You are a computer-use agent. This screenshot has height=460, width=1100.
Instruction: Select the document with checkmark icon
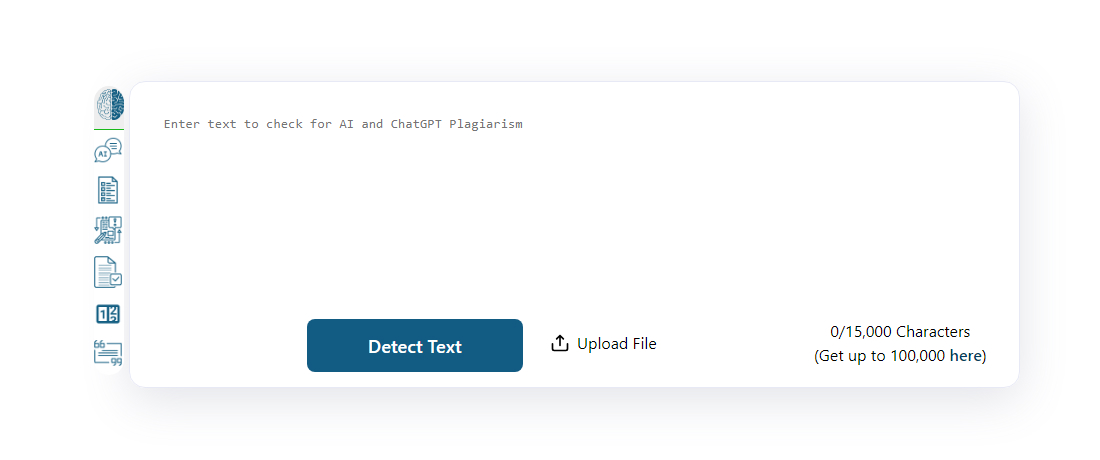click(108, 272)
